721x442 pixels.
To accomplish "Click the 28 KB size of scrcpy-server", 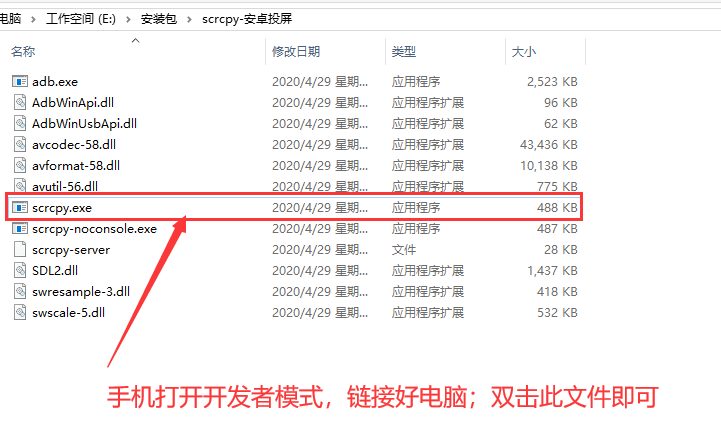I will pyautogui.click(x=561, y=250).
